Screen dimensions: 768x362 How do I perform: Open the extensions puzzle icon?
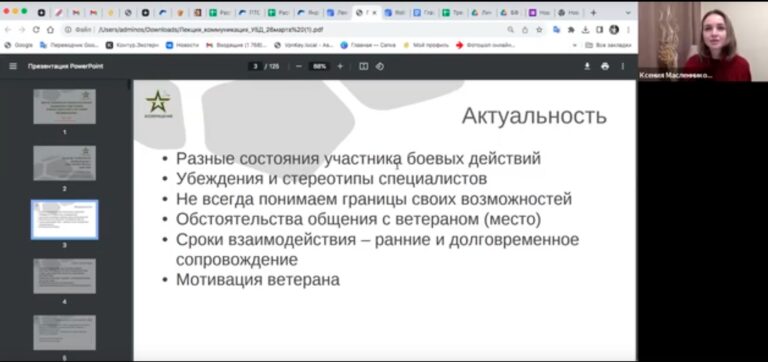[571, 29]
